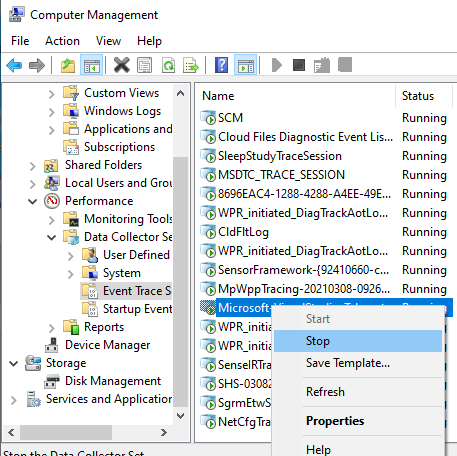
Task: Click the Storage node icon
Action: pos(33,363)
